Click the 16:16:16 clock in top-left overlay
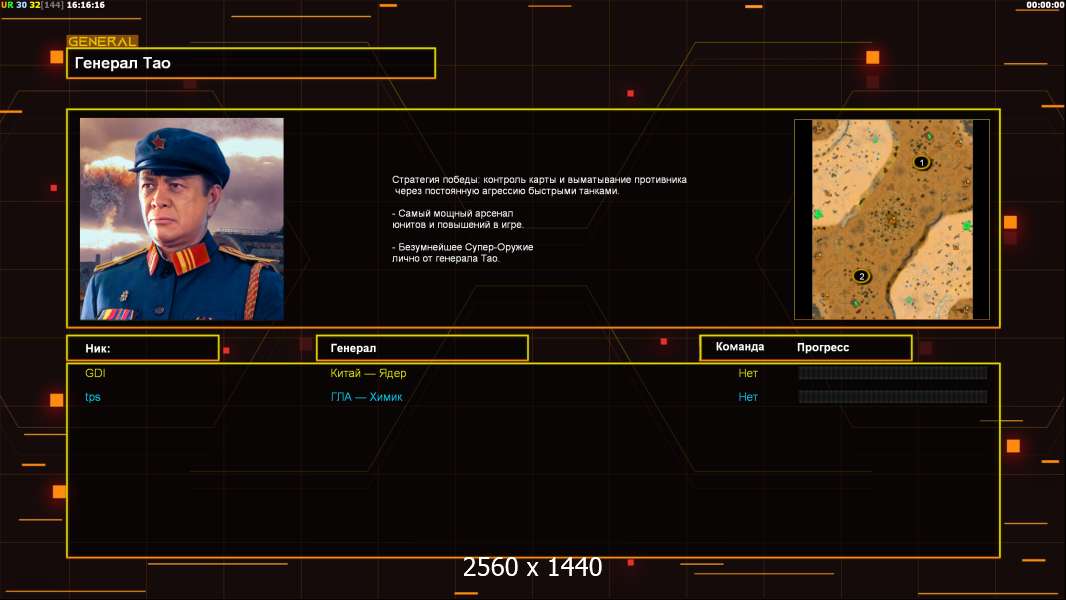Viewport: 1066px width, 600px height. [x=86, y=5]
